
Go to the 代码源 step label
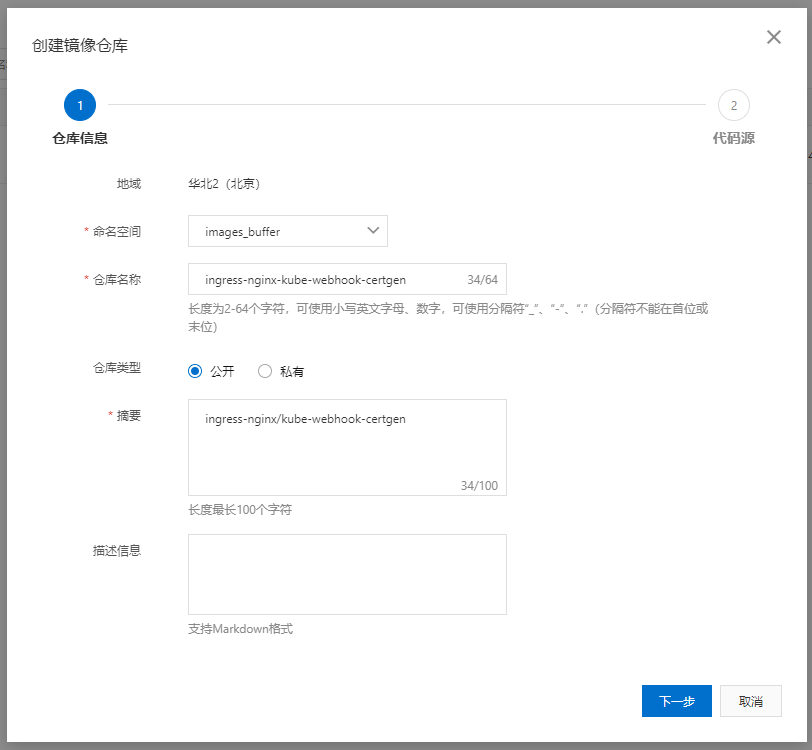733,138
